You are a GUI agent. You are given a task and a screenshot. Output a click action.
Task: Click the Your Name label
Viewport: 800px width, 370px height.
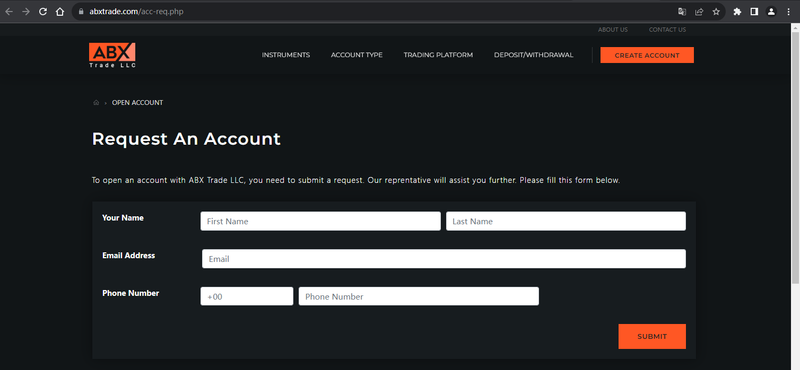(x=123, y=218)
